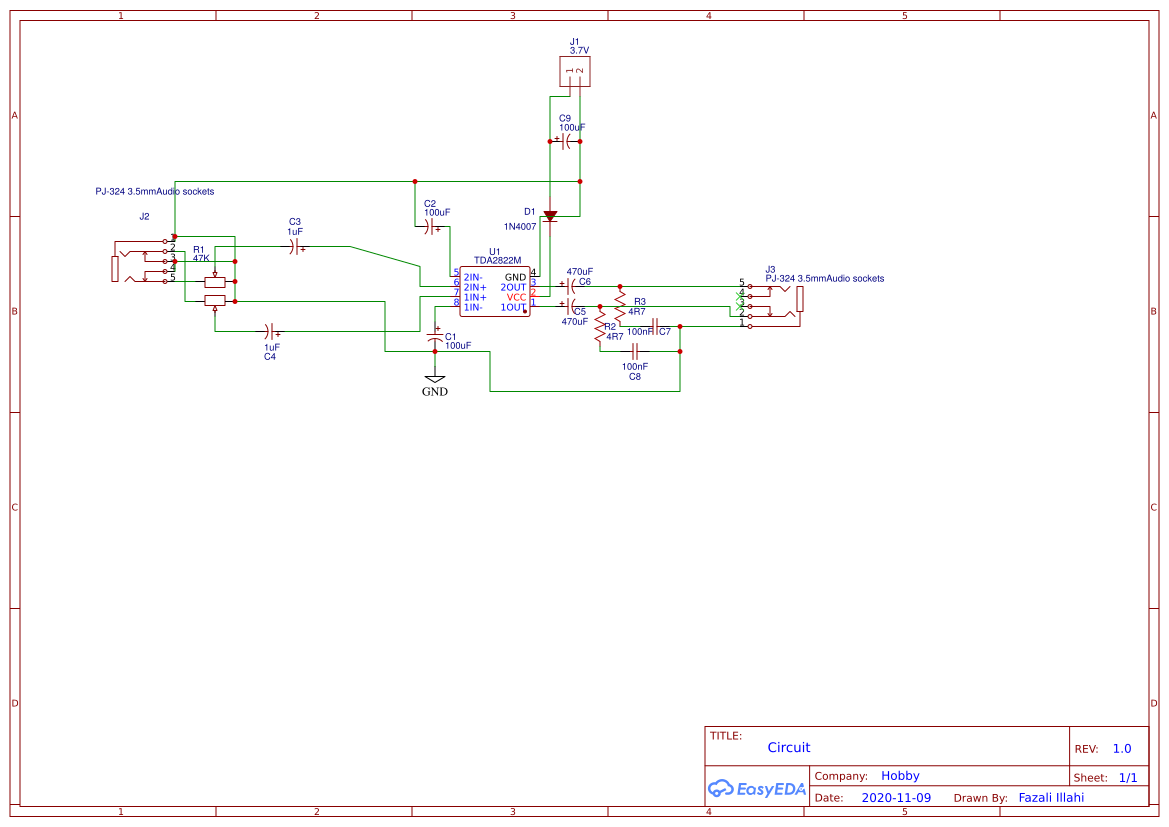
Task: Click the J1 3.7V battery connector symbol
Action: click(x=573, y=70)
